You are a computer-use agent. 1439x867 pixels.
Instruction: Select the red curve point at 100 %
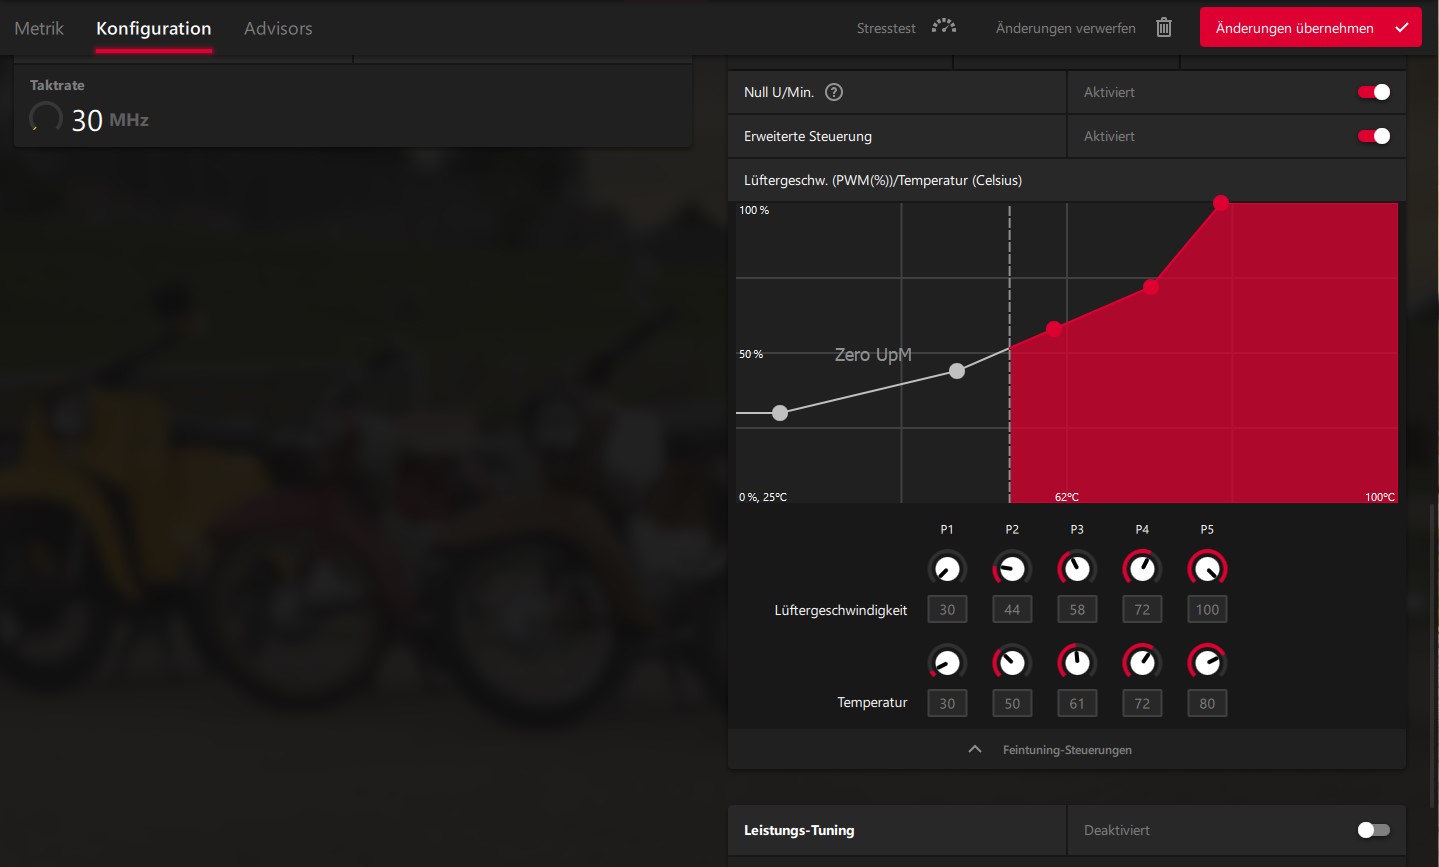tap(1221, 203)
